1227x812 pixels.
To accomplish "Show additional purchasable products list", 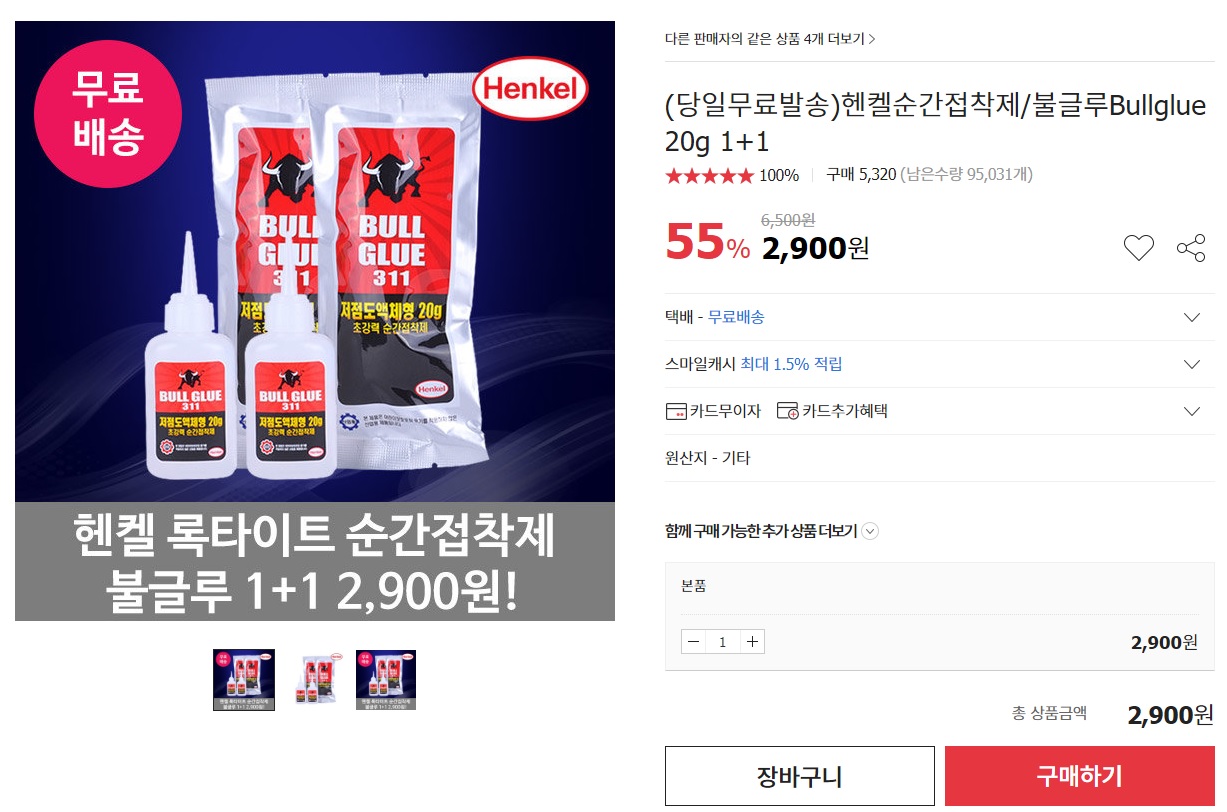I will pyautogui.click(x=771, y=531).
